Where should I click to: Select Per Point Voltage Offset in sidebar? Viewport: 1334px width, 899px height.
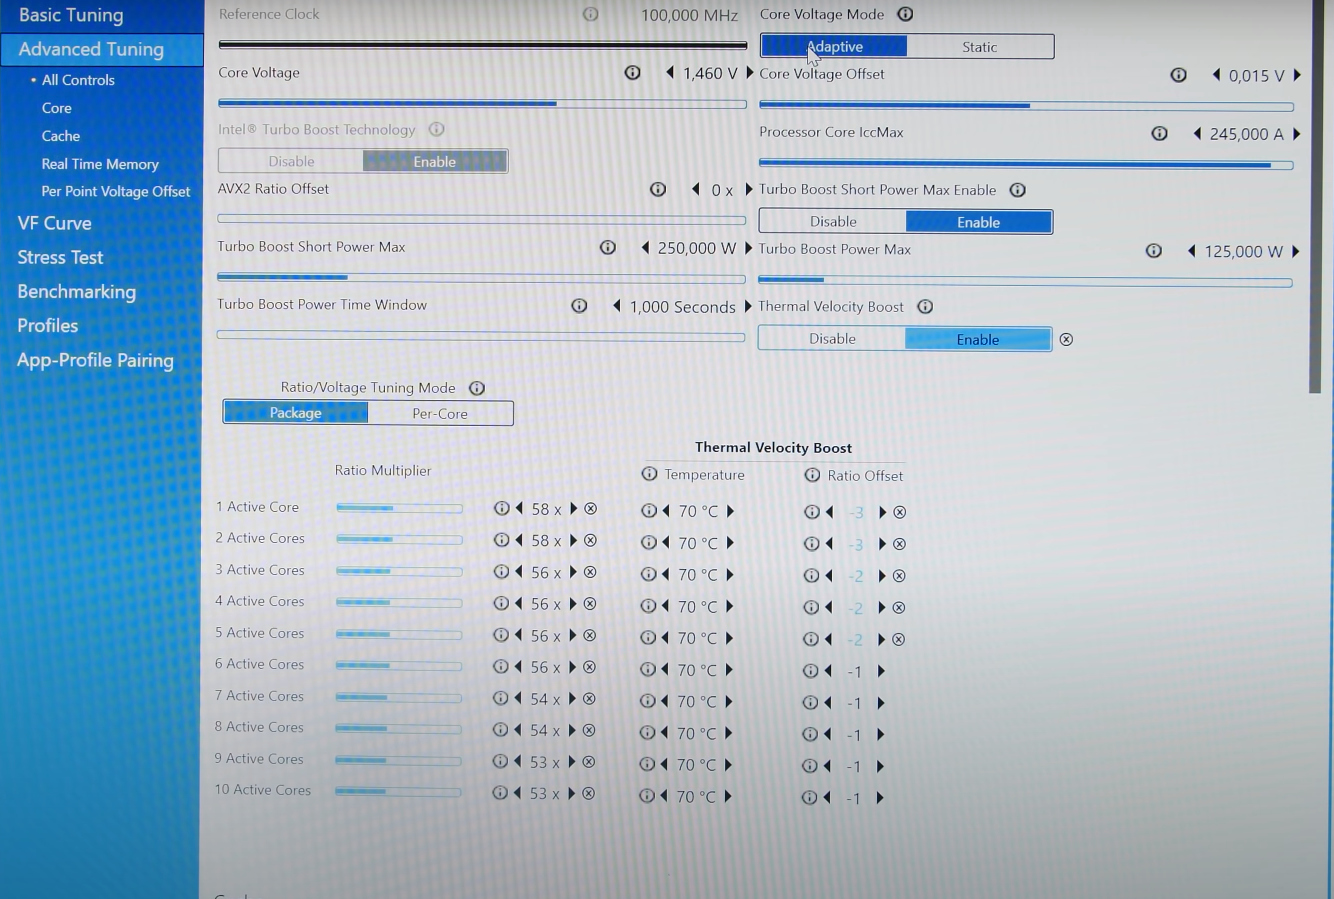point(115,191)
